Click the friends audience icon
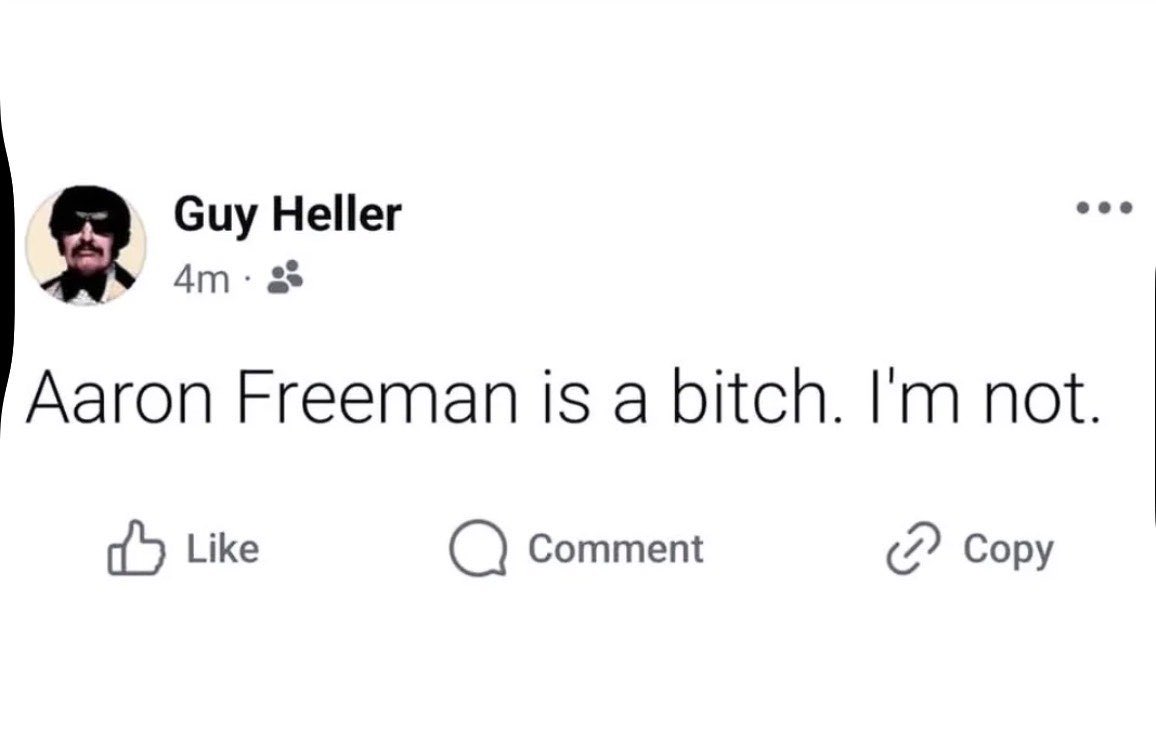 (285, 277)
